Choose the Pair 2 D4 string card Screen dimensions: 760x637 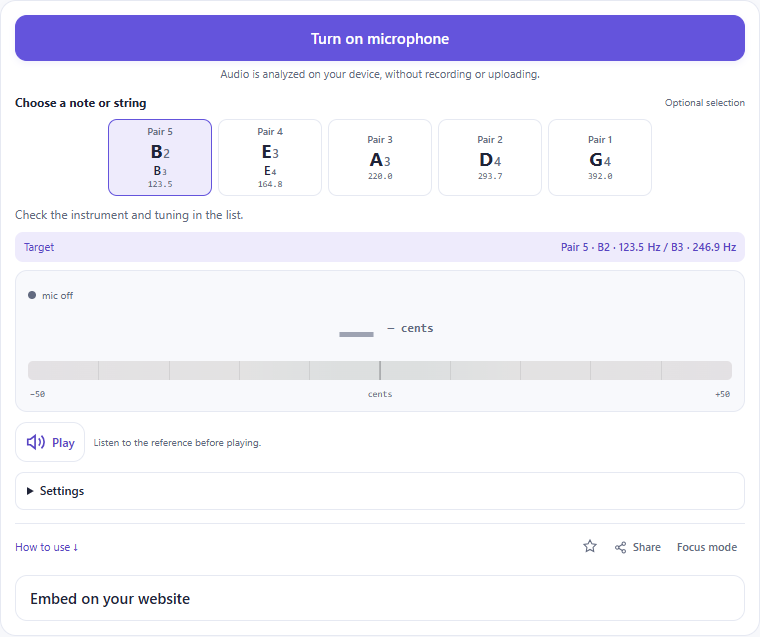[x=490, y=158]
